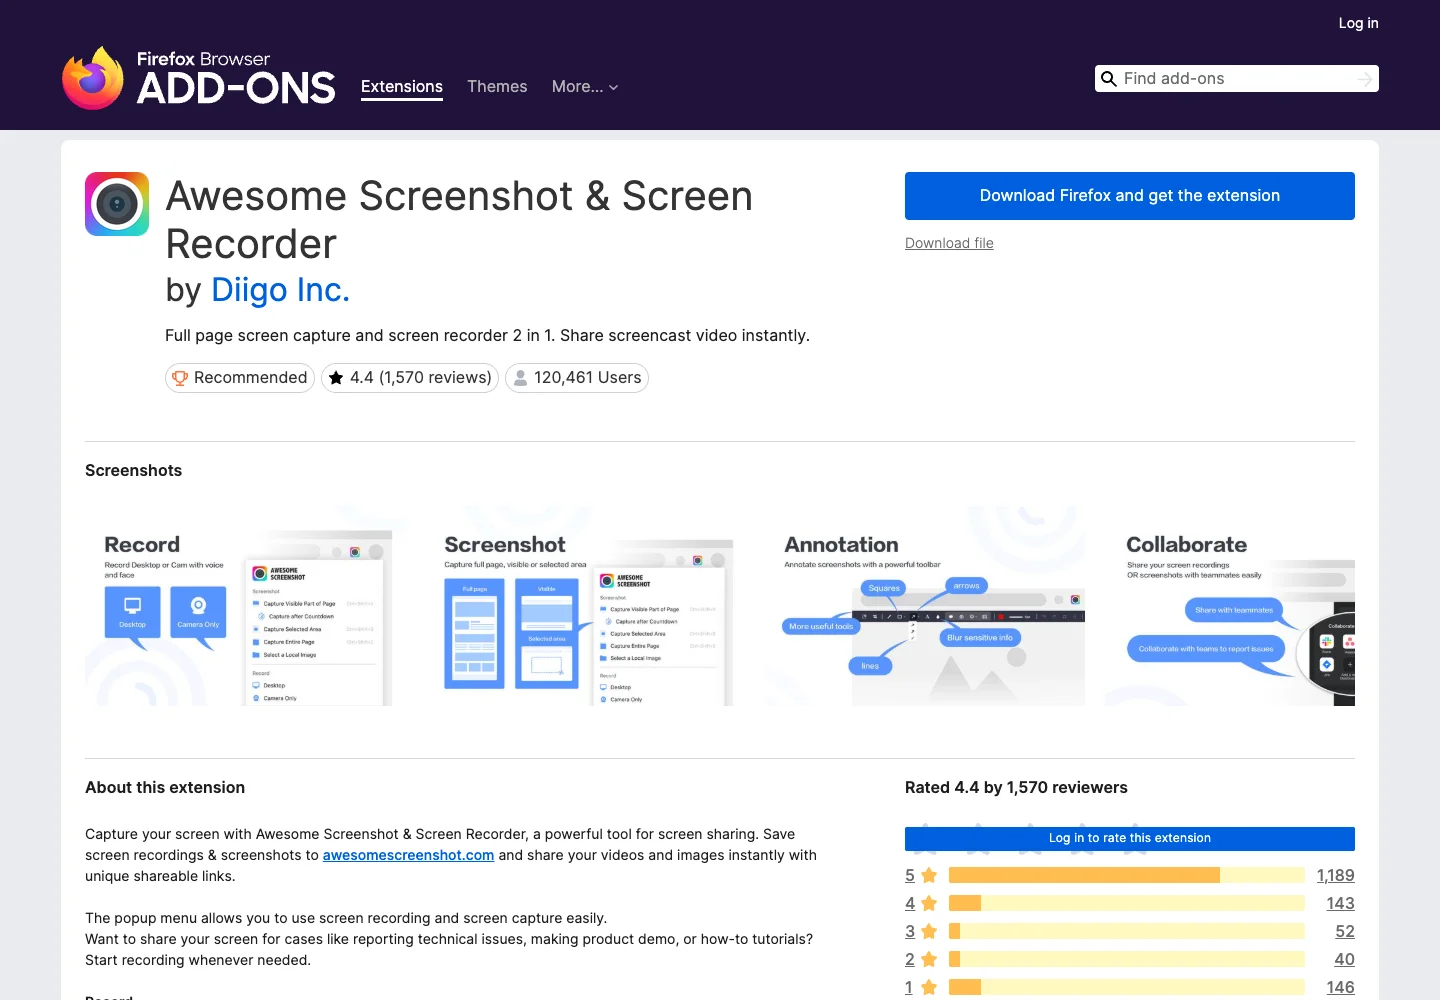Image resolution: width=1440 pixels, height=1000 pixels.
Task: Click the About this extension heading
Action: 165,787
